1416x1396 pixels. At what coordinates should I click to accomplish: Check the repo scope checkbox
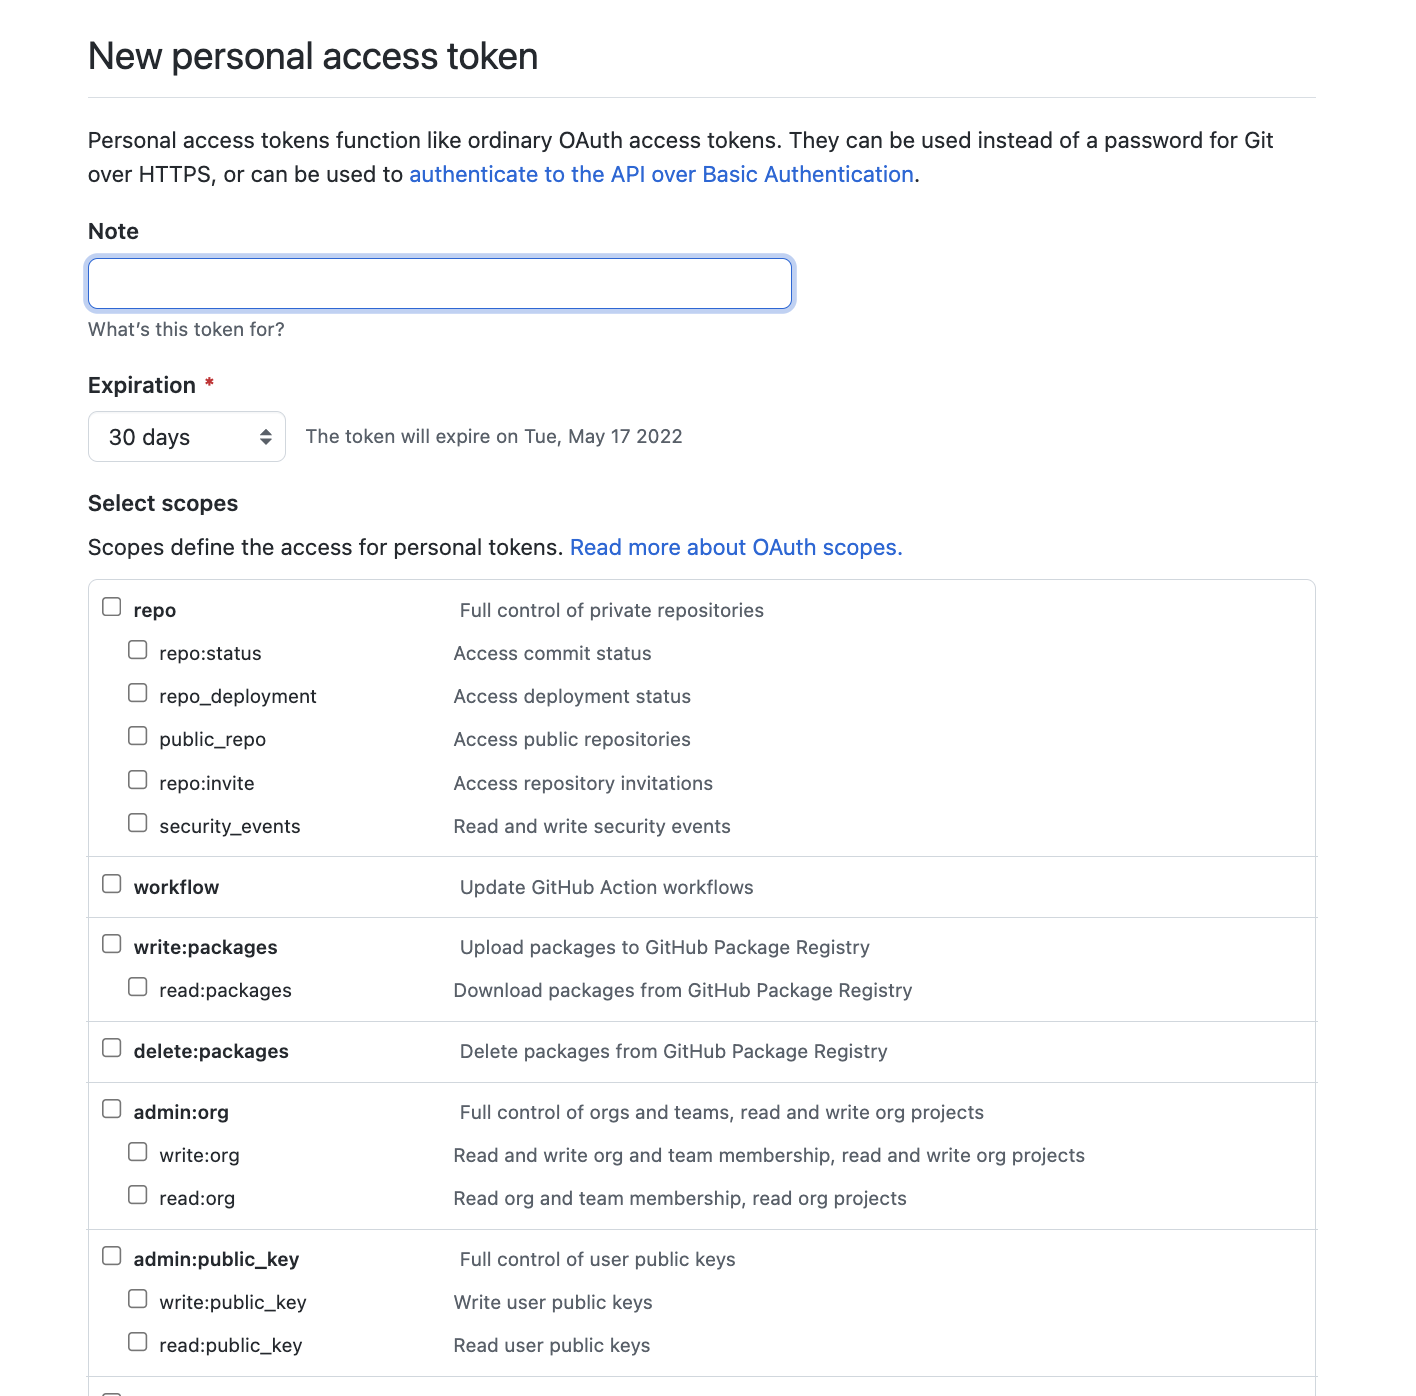click(112, 607)
